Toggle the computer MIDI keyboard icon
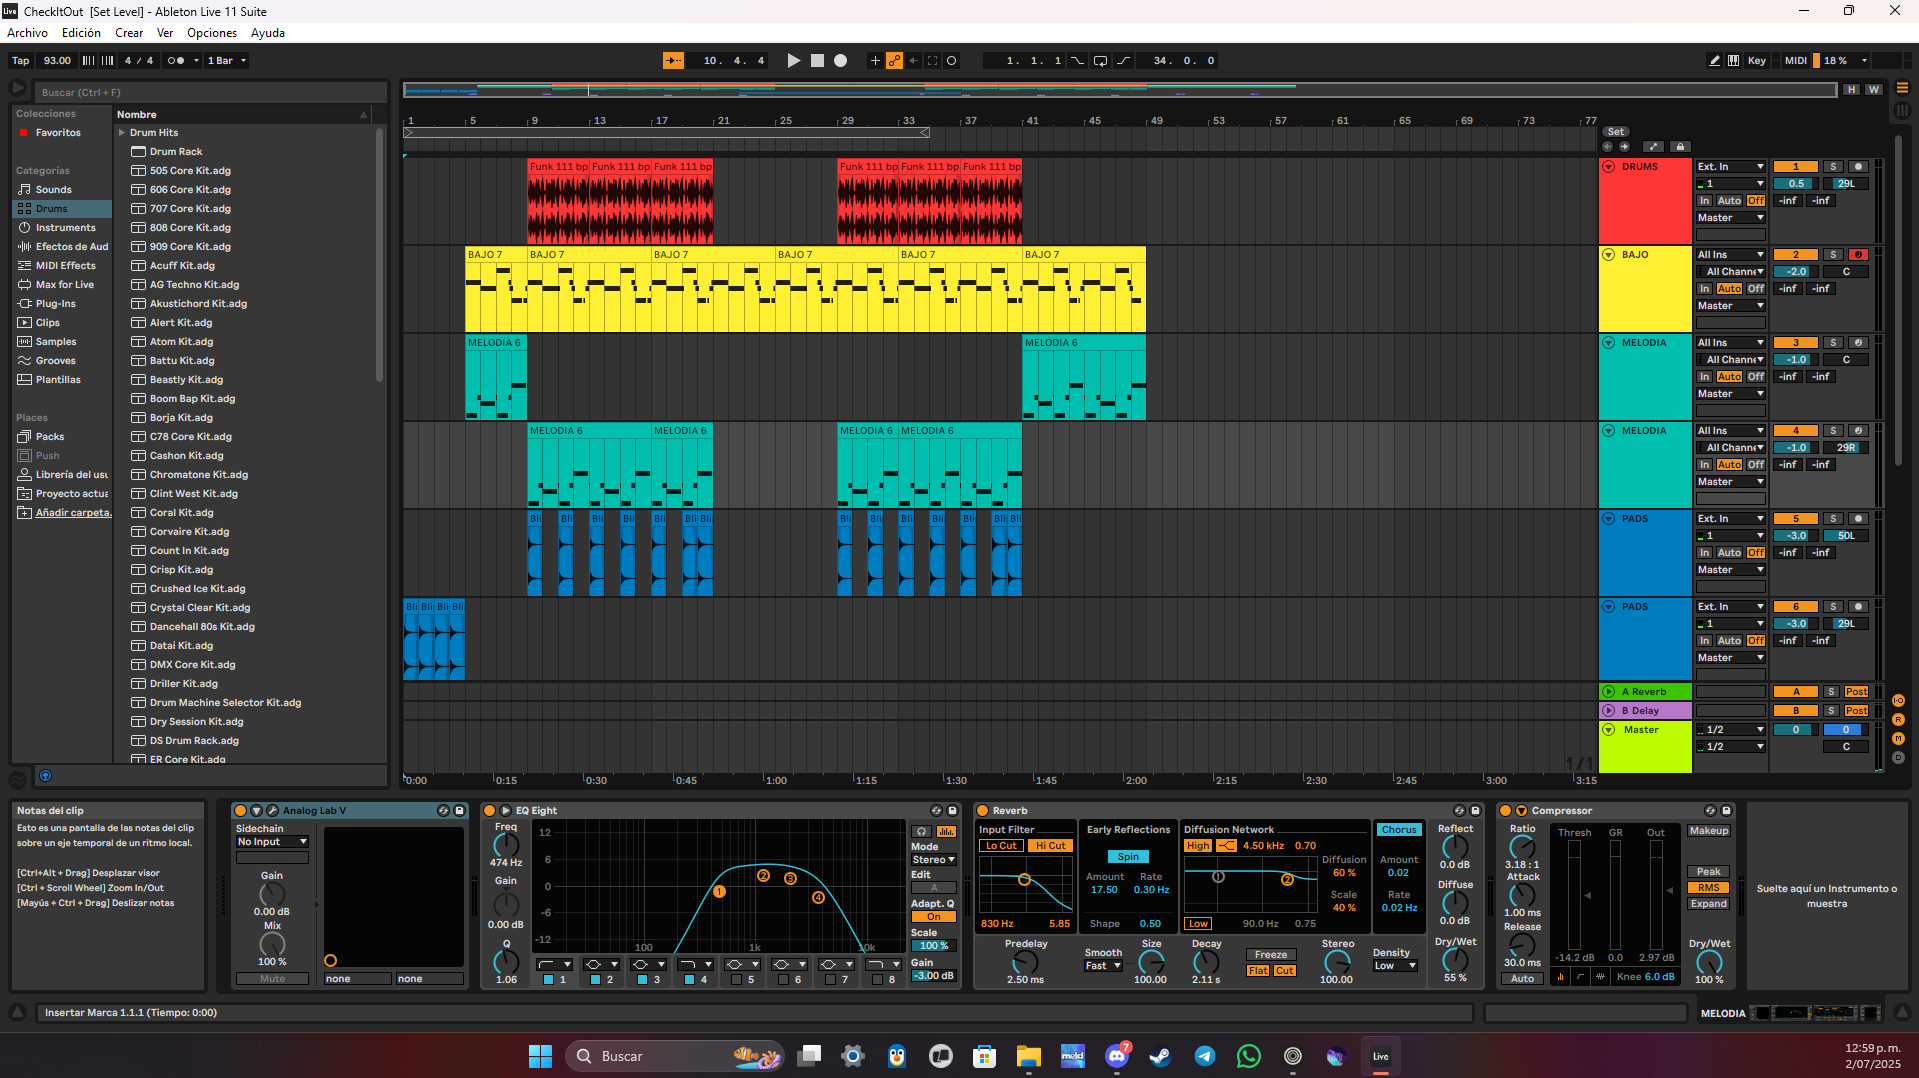The width and height of the screenshot is (1919, 1078). [1733, 61]
